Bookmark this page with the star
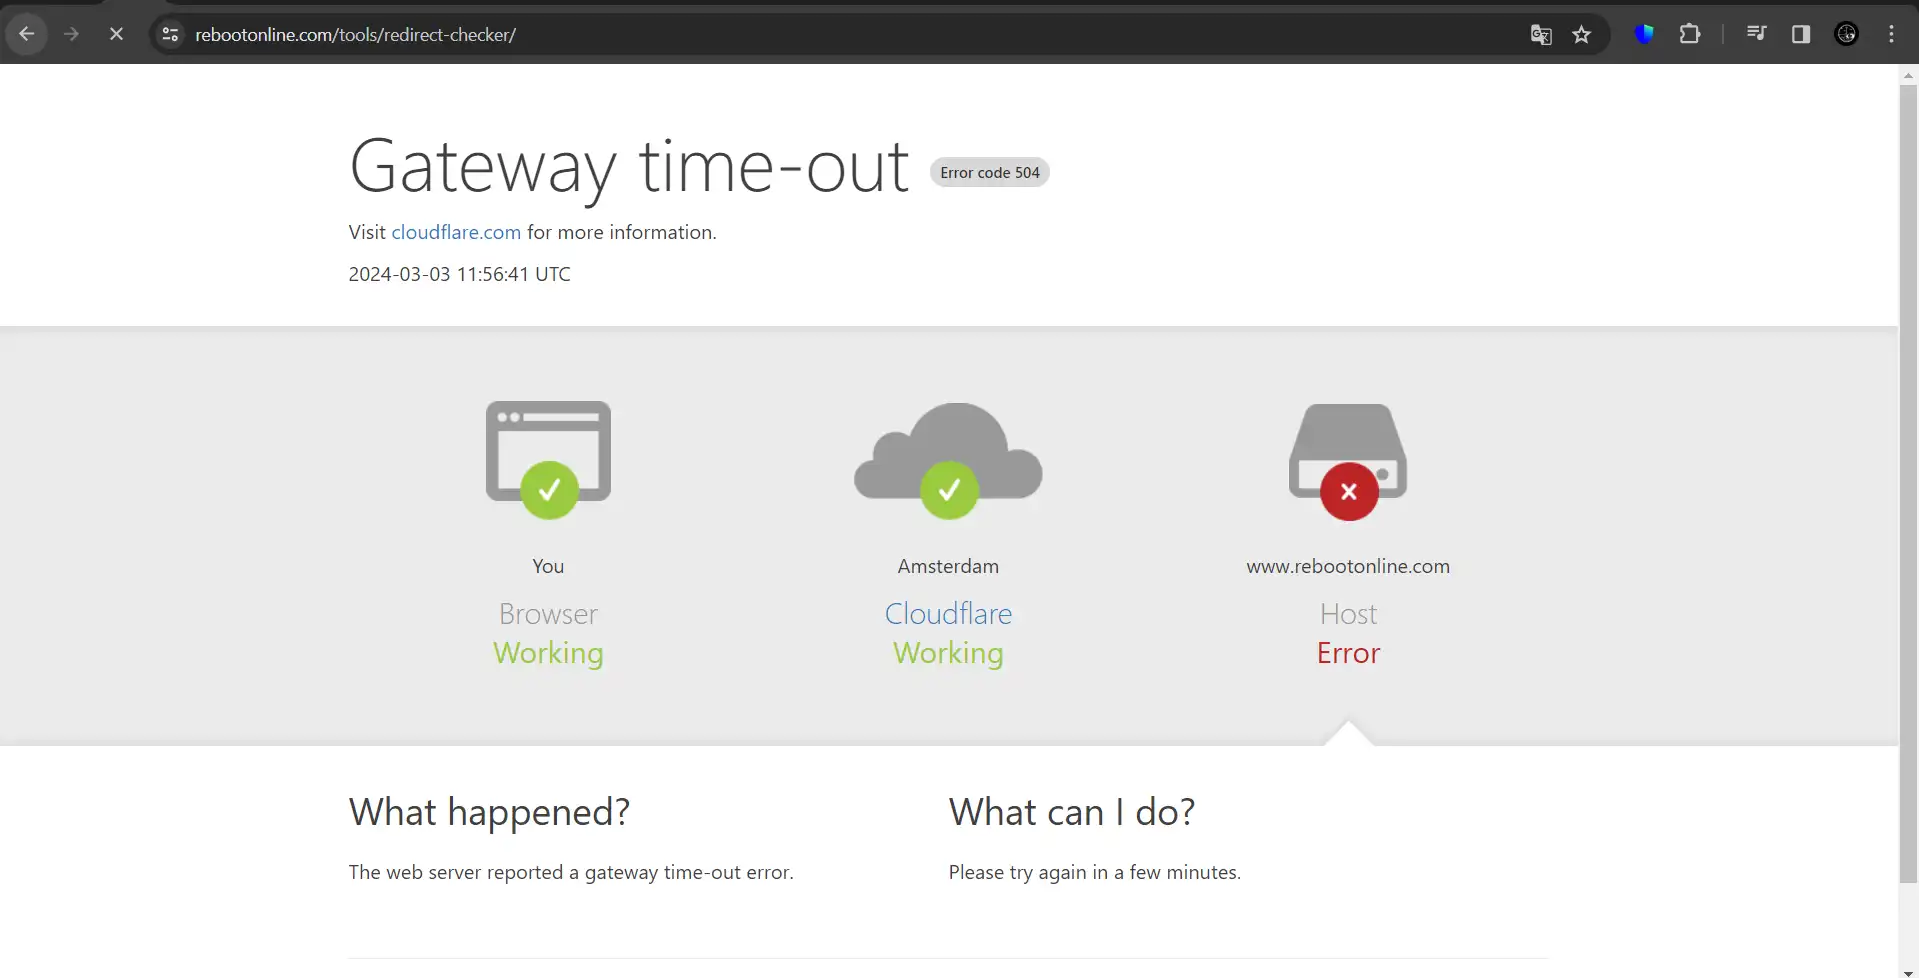Screen dimensions: 1919x978 point(1581,35)
